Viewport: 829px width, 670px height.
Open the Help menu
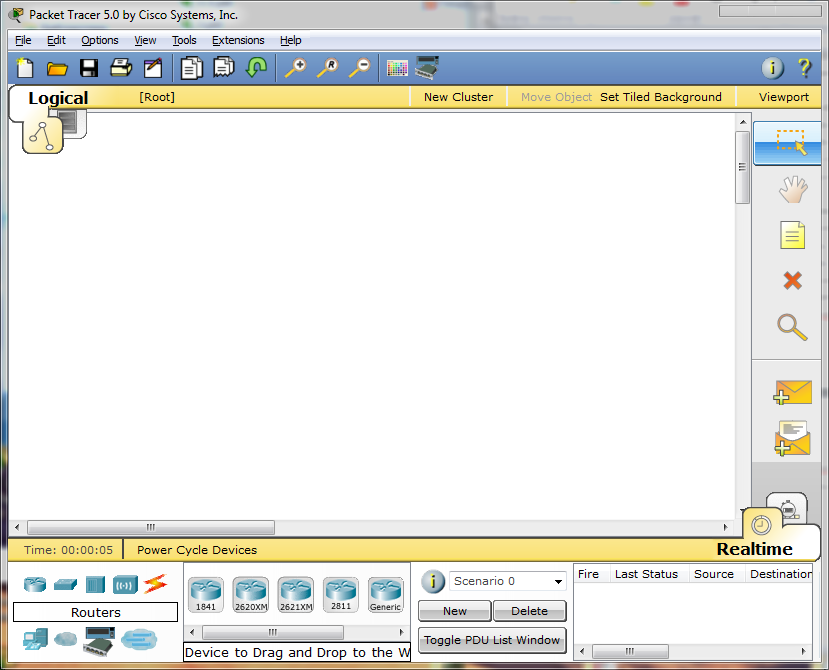pos(290,40)
